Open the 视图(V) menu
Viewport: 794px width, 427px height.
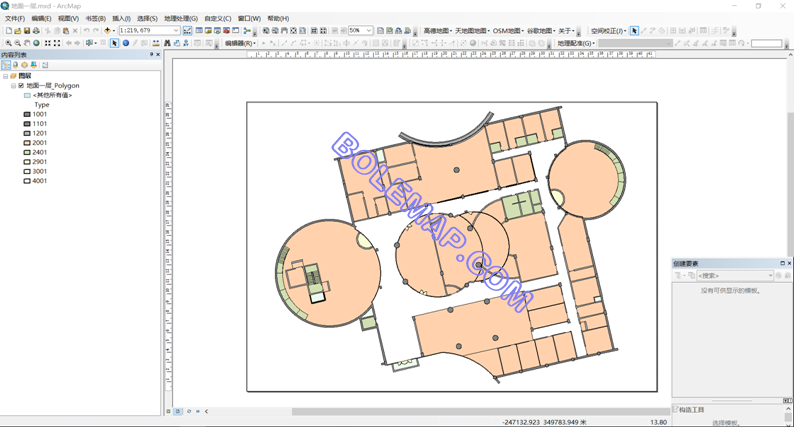click(x=68, y=18)
